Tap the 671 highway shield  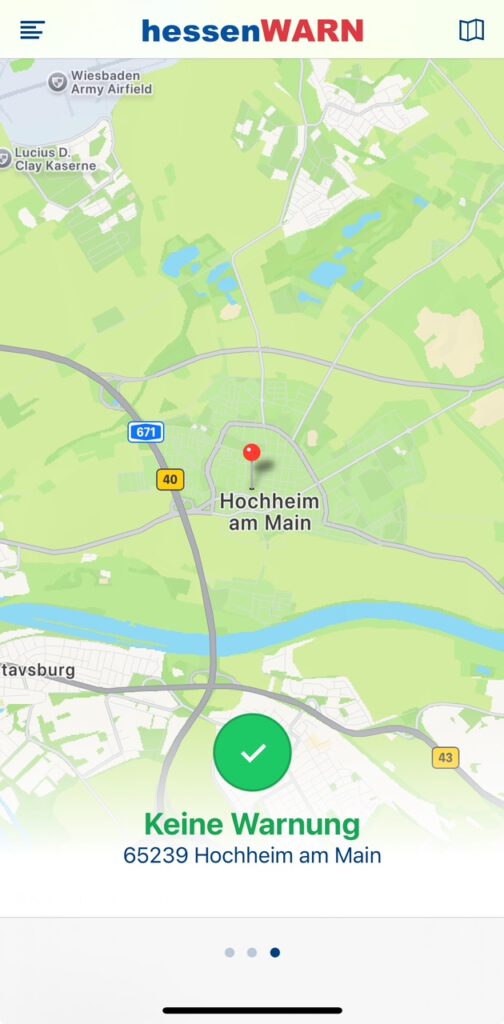[146, 432]
